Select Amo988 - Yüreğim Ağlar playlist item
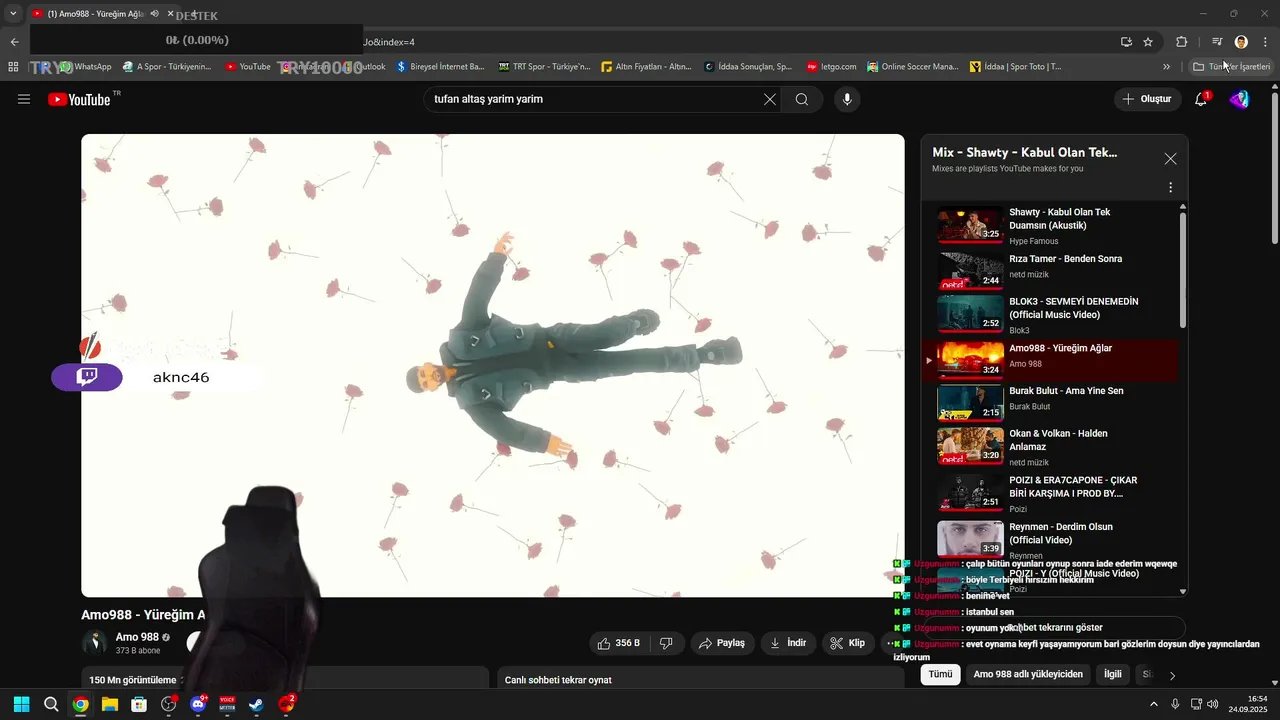Viewport: 1280px width, 720px height. point(1050,359)
